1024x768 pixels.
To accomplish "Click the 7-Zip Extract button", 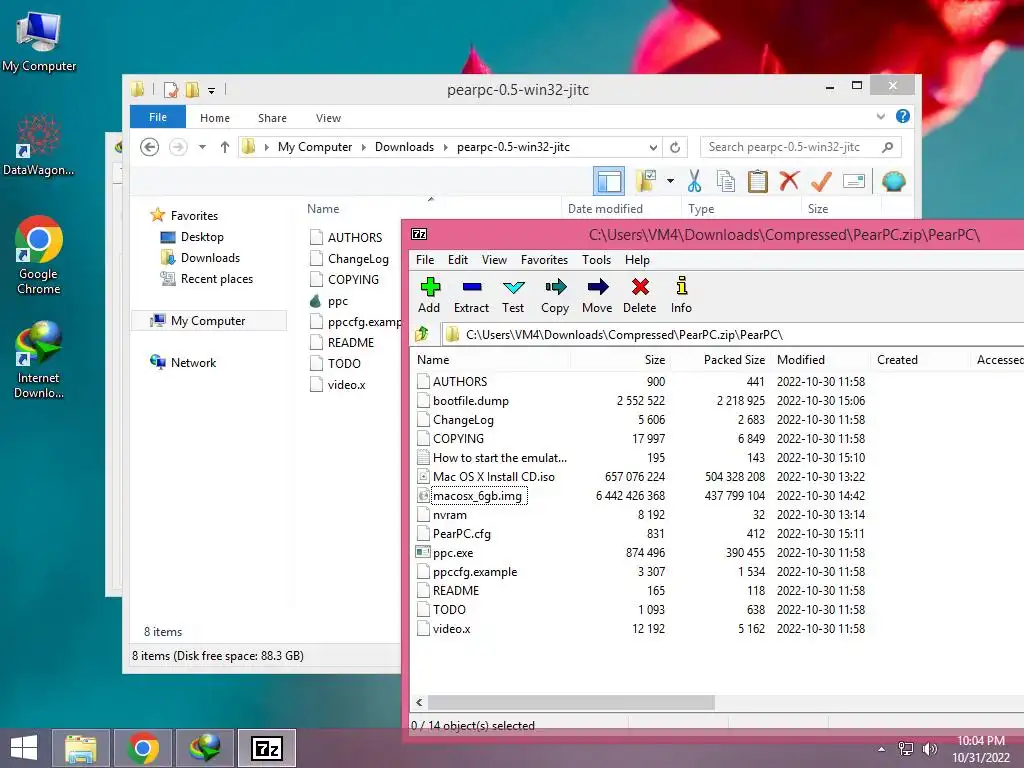I will 471,295.
